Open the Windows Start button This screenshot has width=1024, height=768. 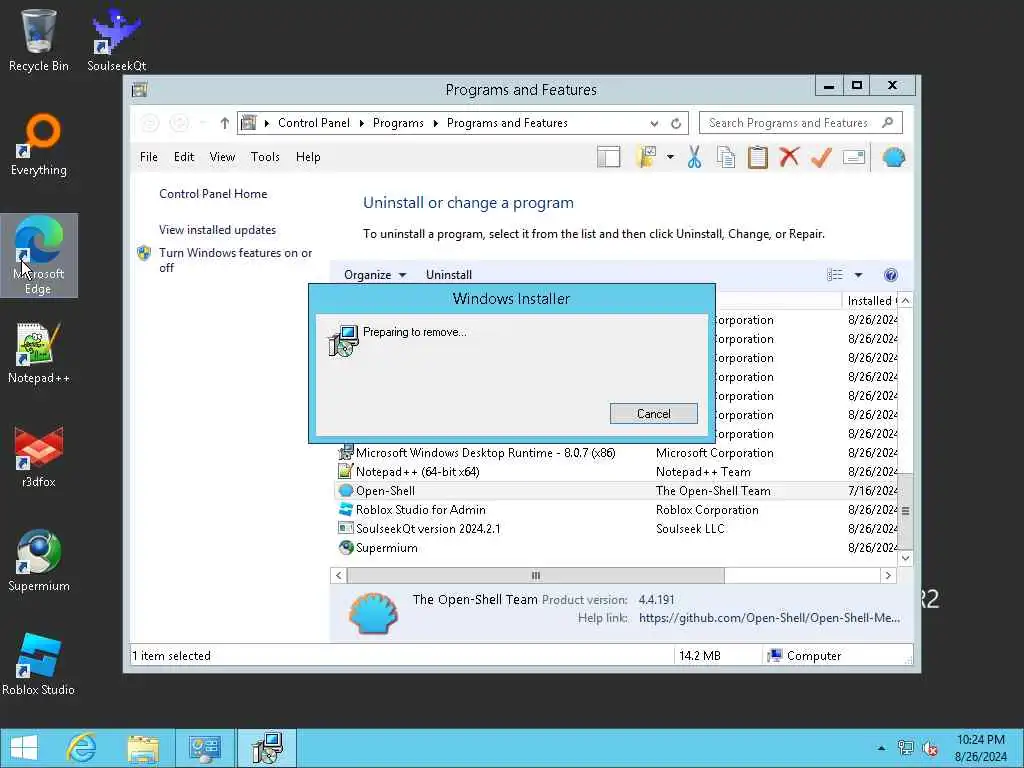click(x=24, y=748)
